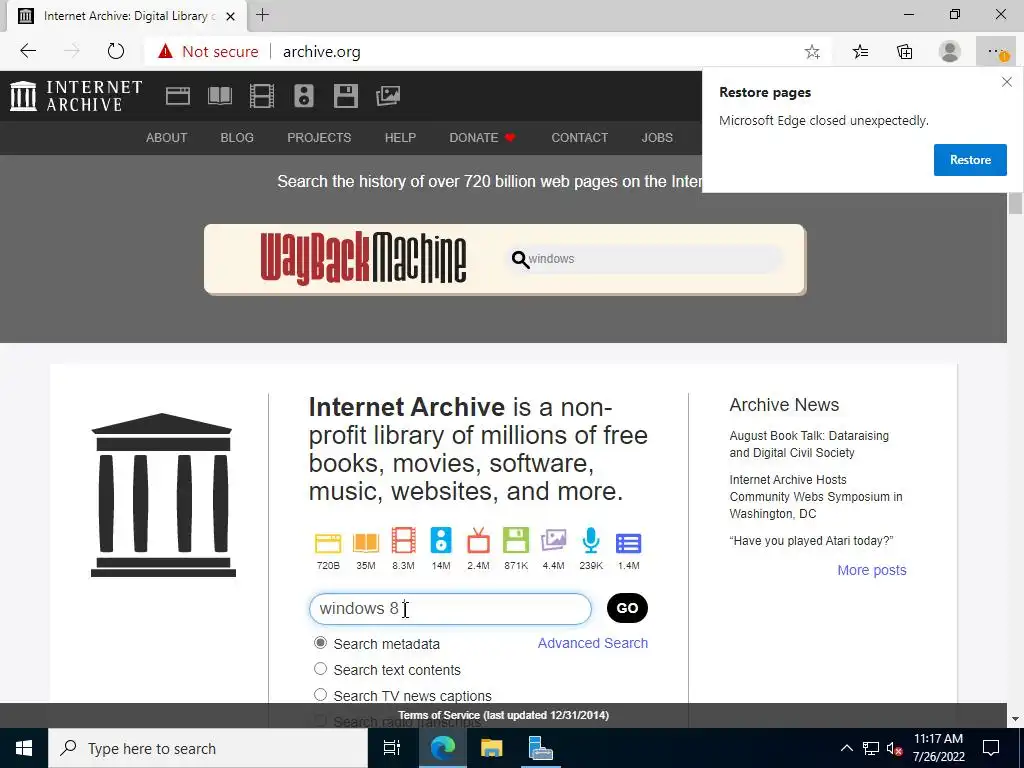
Task: Open the 35M texts collection icon
Action: [366, 542]
